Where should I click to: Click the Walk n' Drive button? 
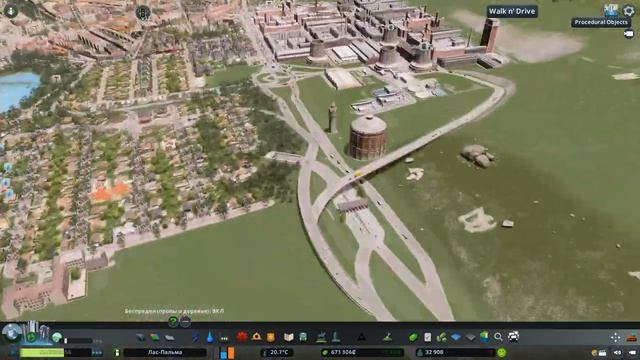tap(512, 11)
